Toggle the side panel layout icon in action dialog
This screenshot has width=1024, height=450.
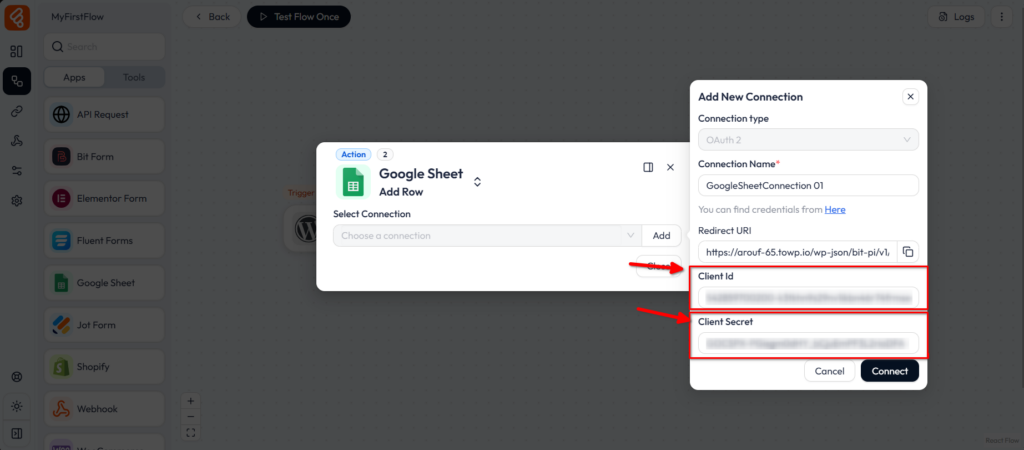pyautogui.click(x=648, y=167)
